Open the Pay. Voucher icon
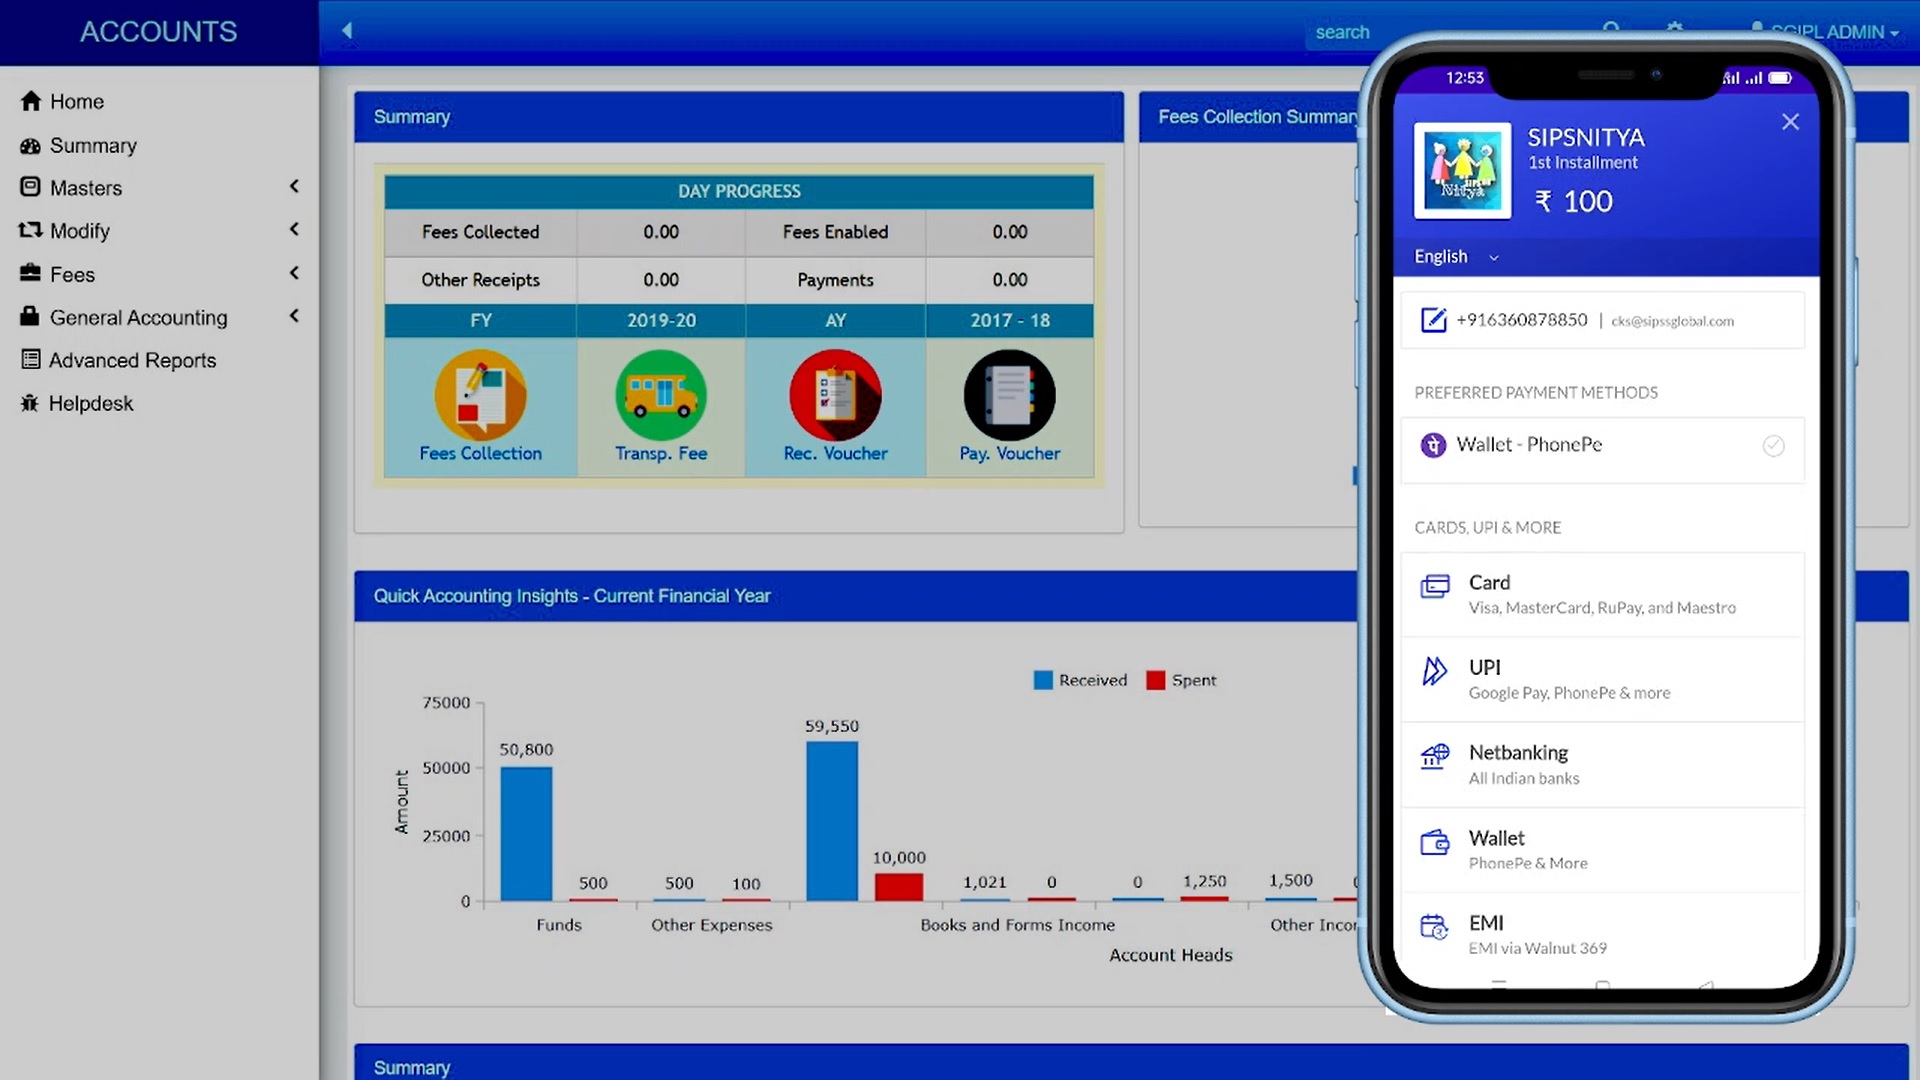 tap(1009, 395)
